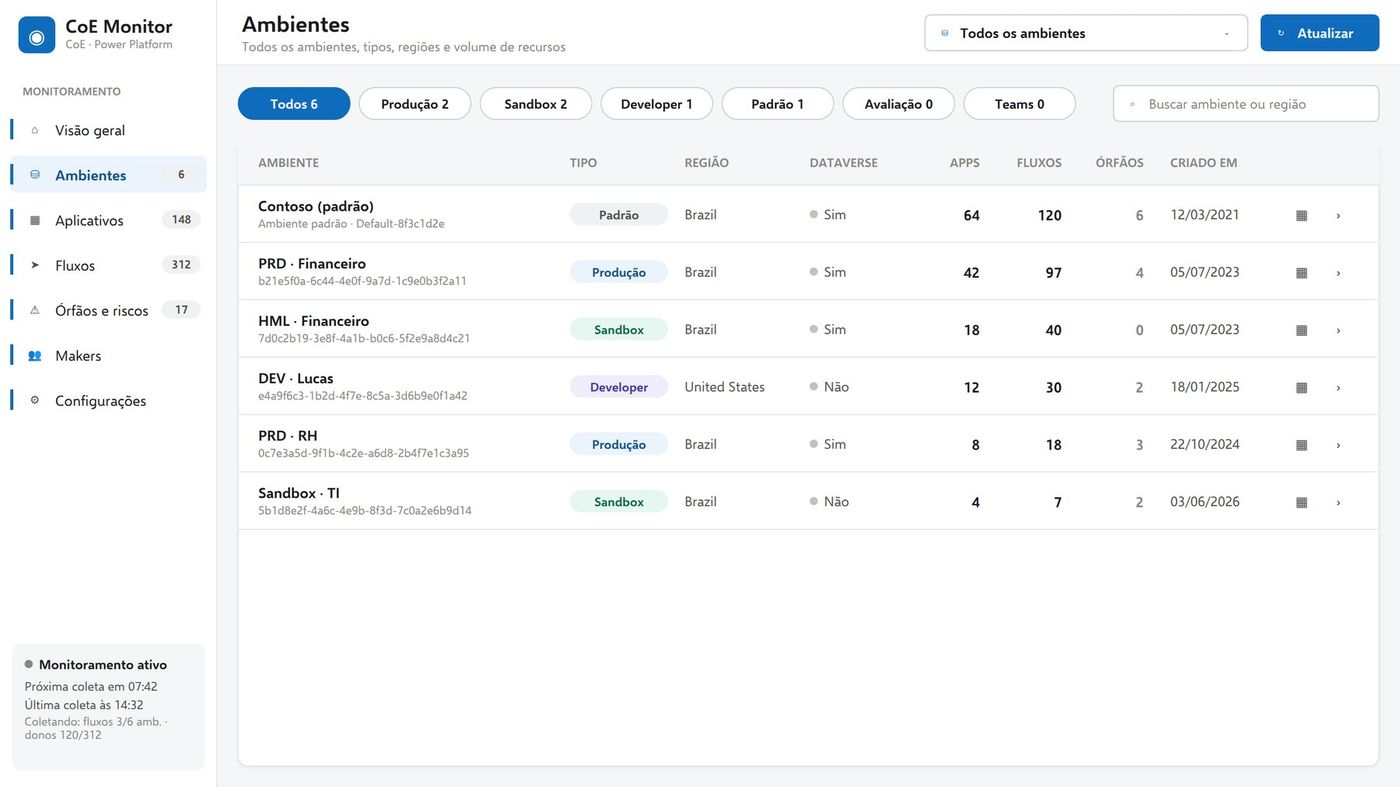Sort by FLUXOS column header
Screen dimensions: 1400x787
[x=1039, y=163]
